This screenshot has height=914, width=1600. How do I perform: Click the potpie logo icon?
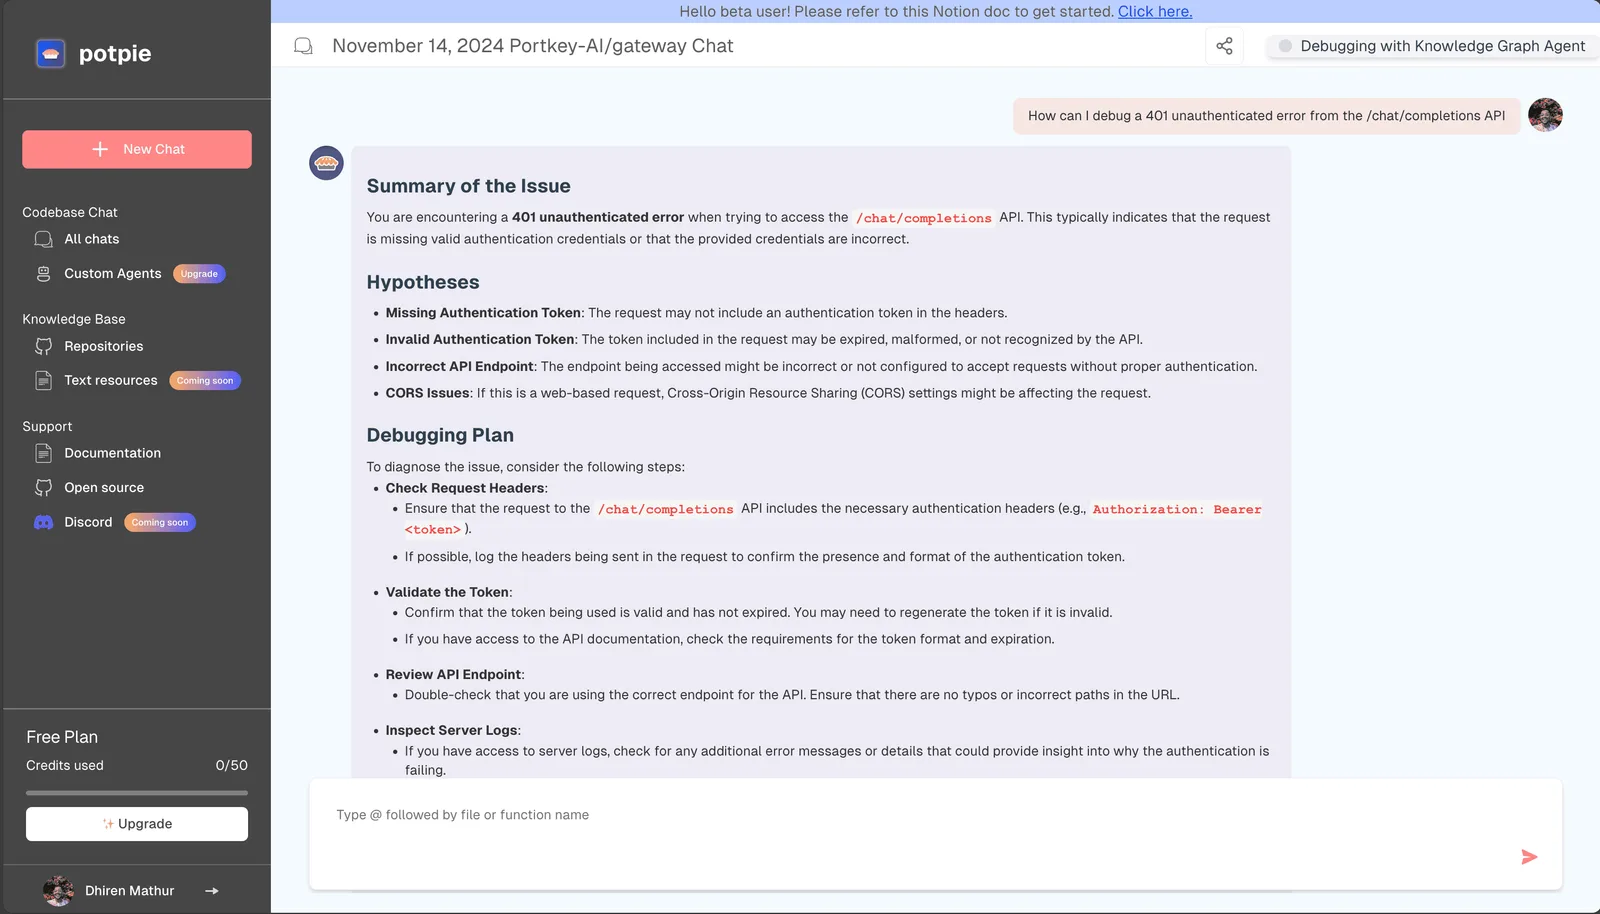click(x=50, y=53)
